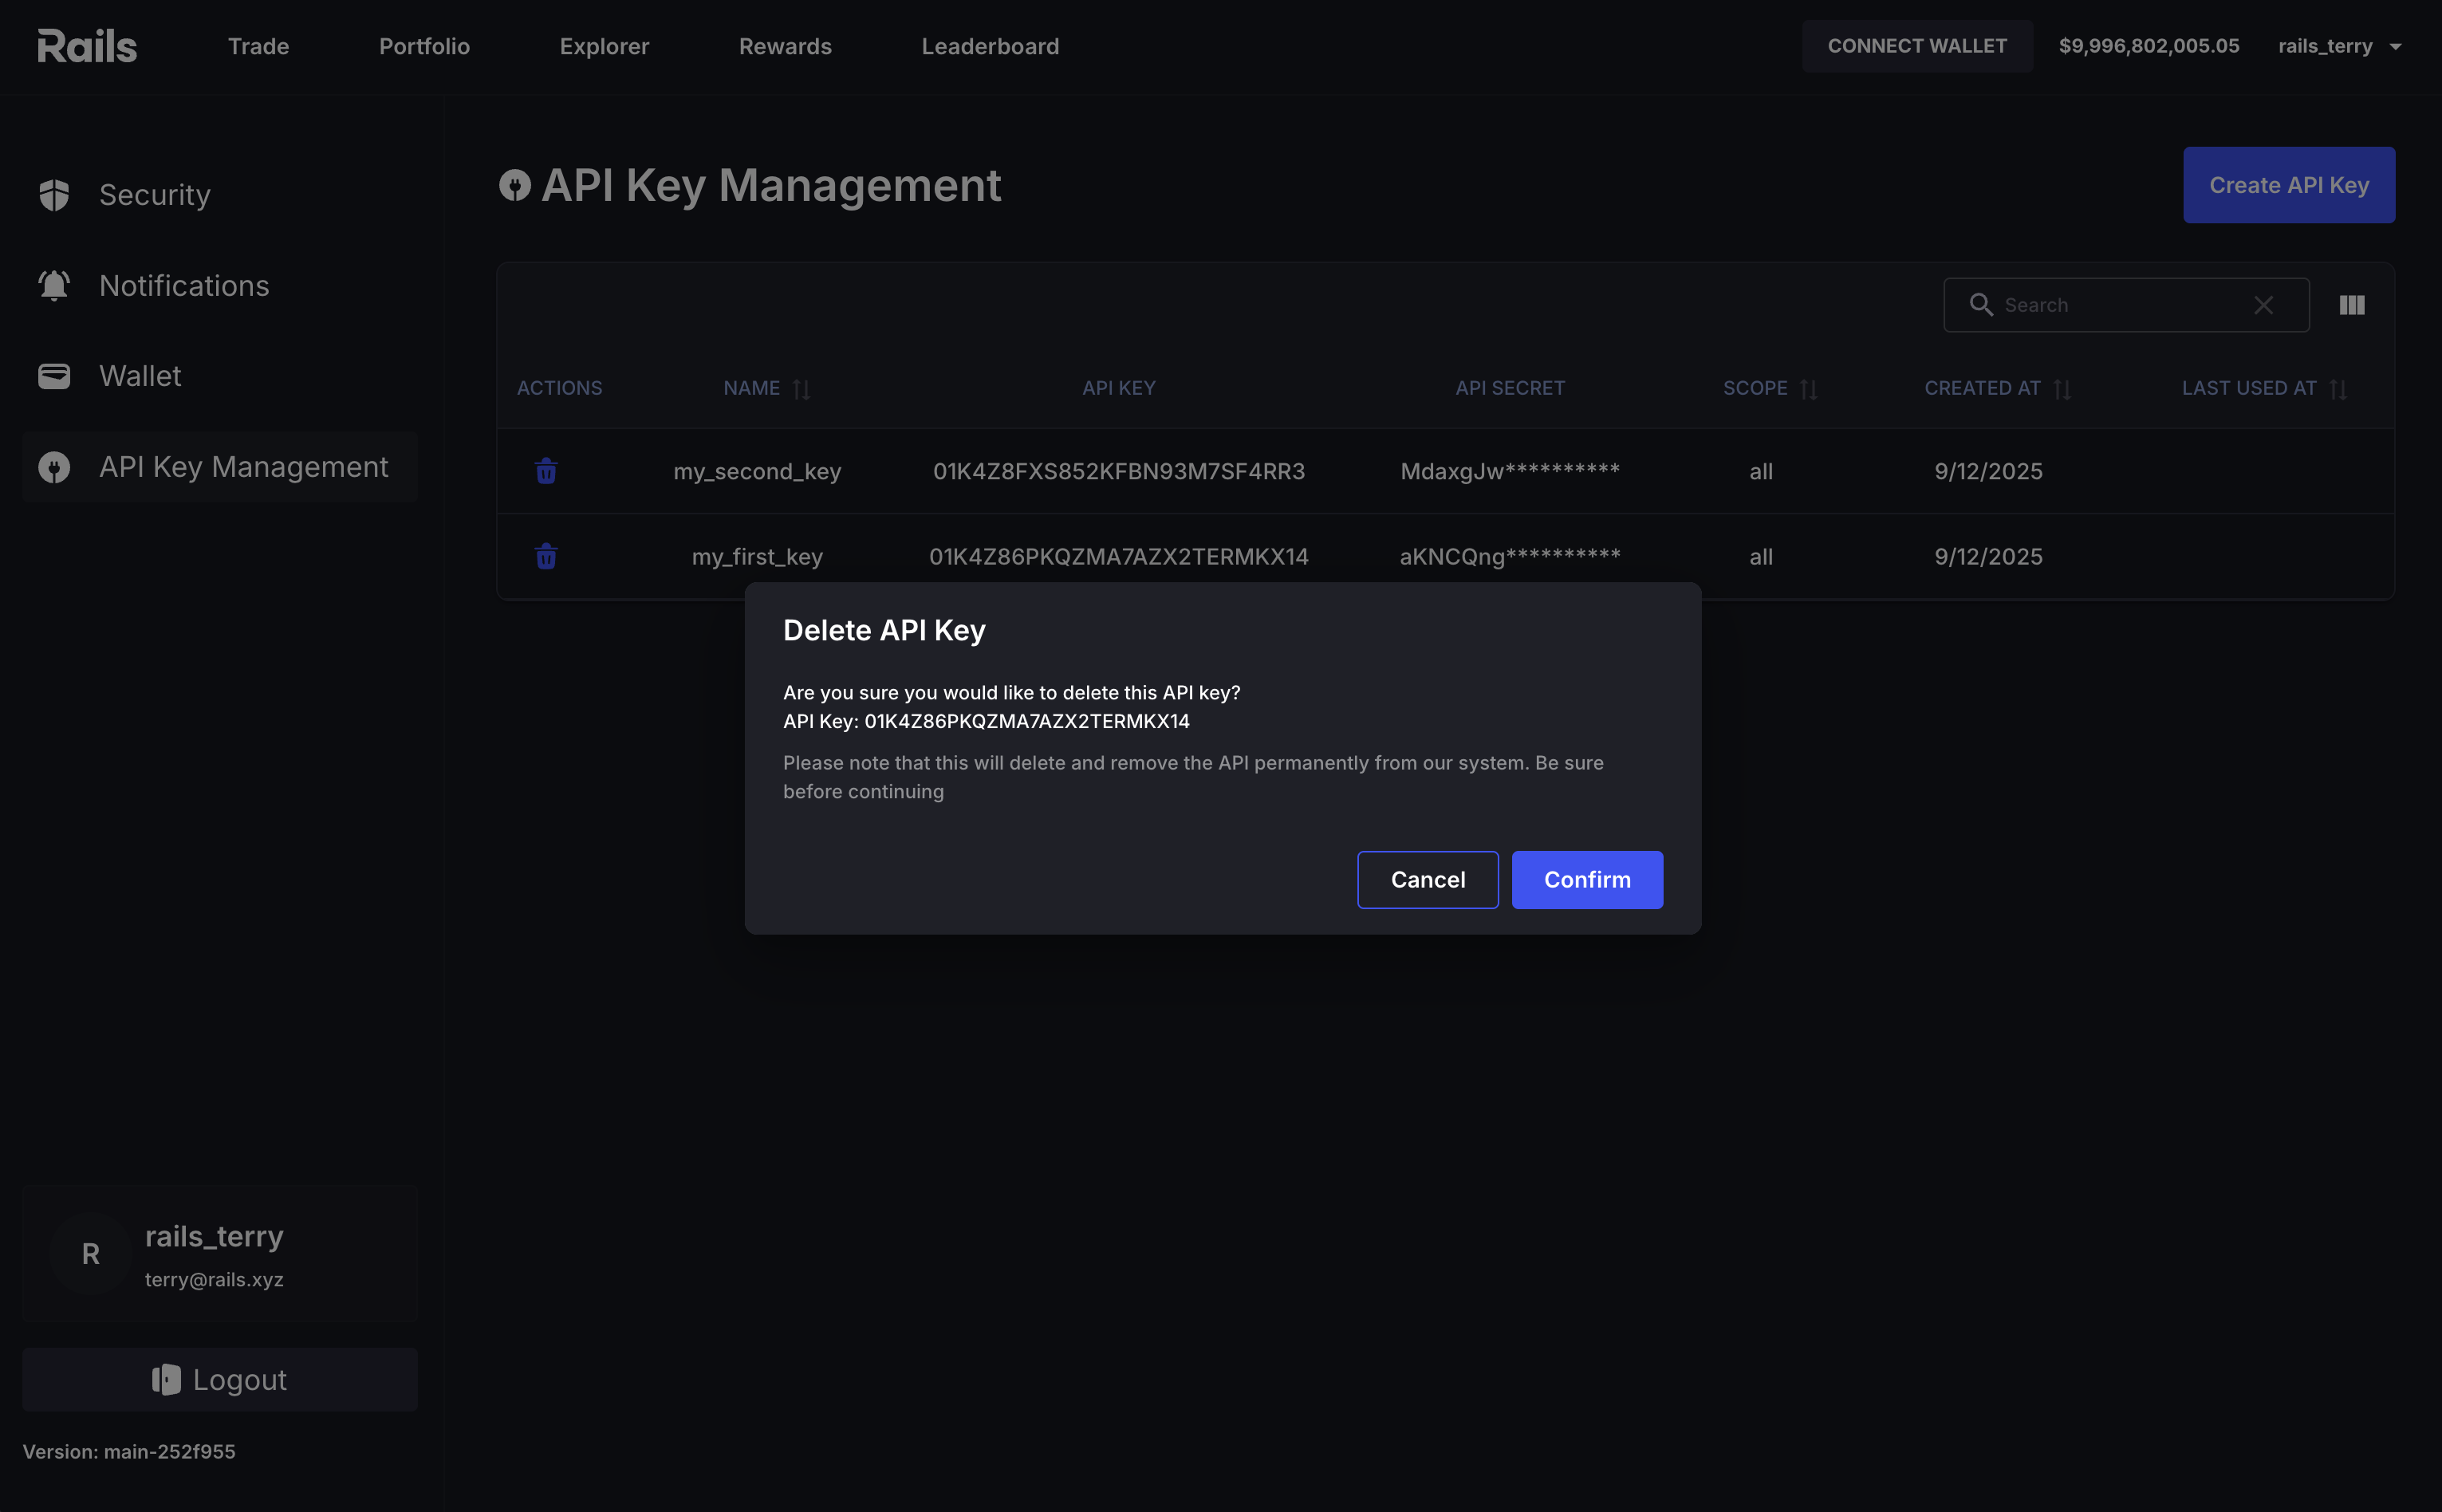Open the Leaderboard page

click(989, 45)
